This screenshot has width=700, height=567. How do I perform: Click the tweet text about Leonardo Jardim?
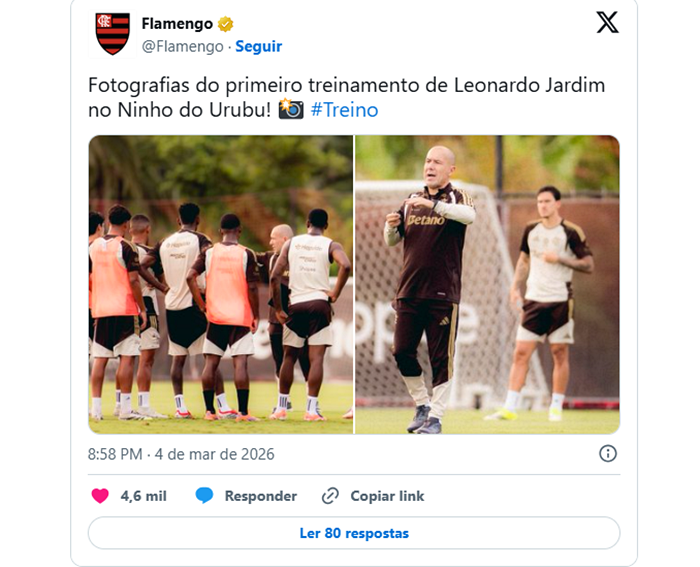346,97
